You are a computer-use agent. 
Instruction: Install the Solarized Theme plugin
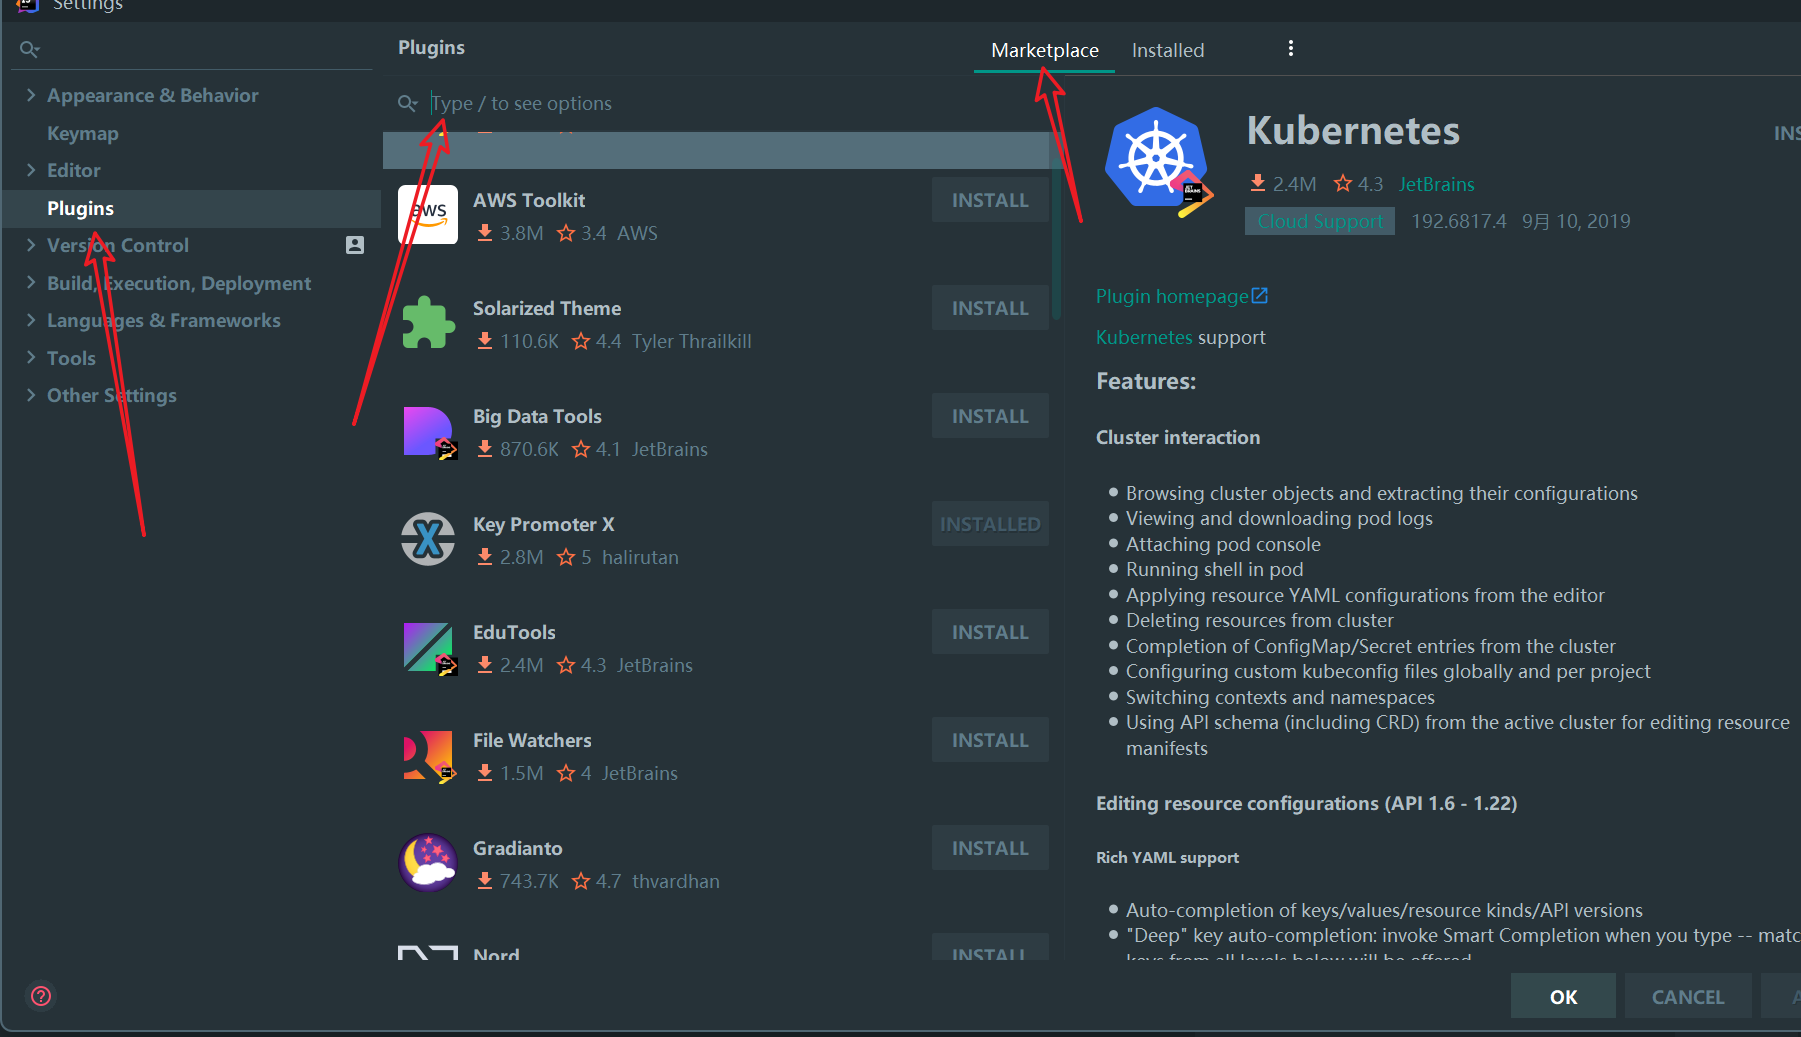990,308
